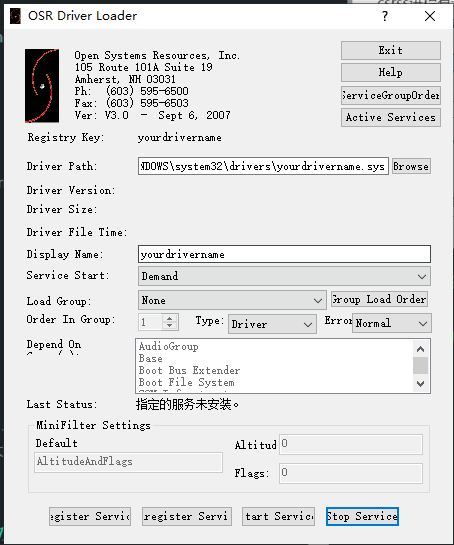This screenshot has height=545, width=454.
Task: Click the Driver Path text field
Action: [263, 166]
